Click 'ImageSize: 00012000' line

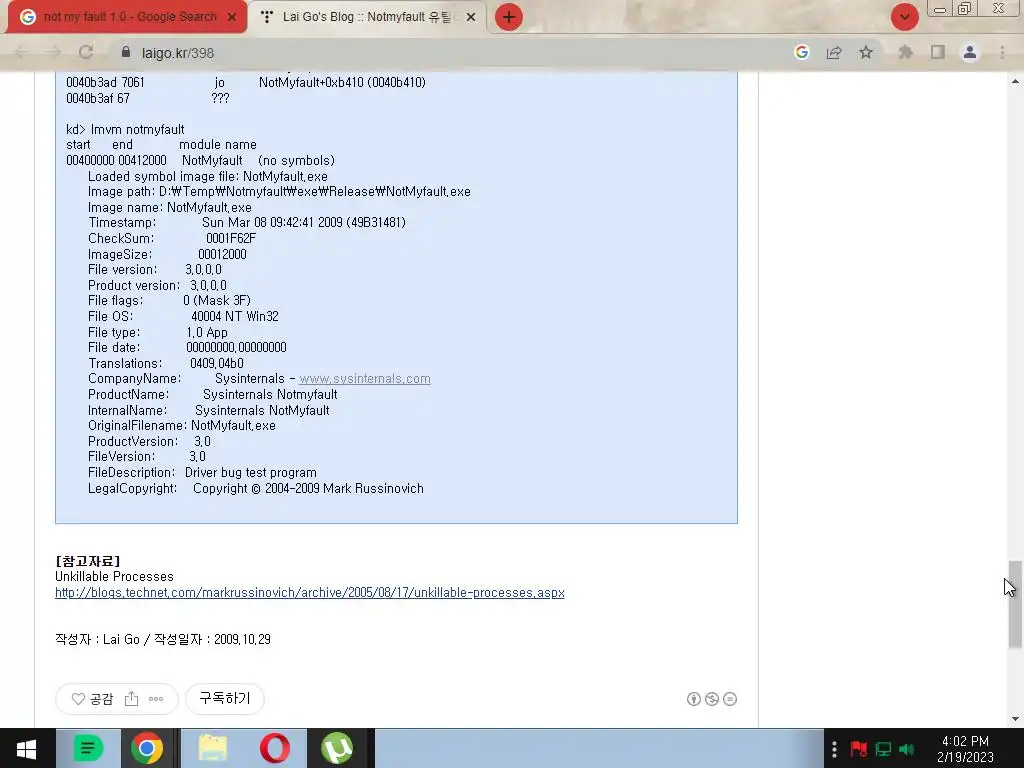click(167, 255)
